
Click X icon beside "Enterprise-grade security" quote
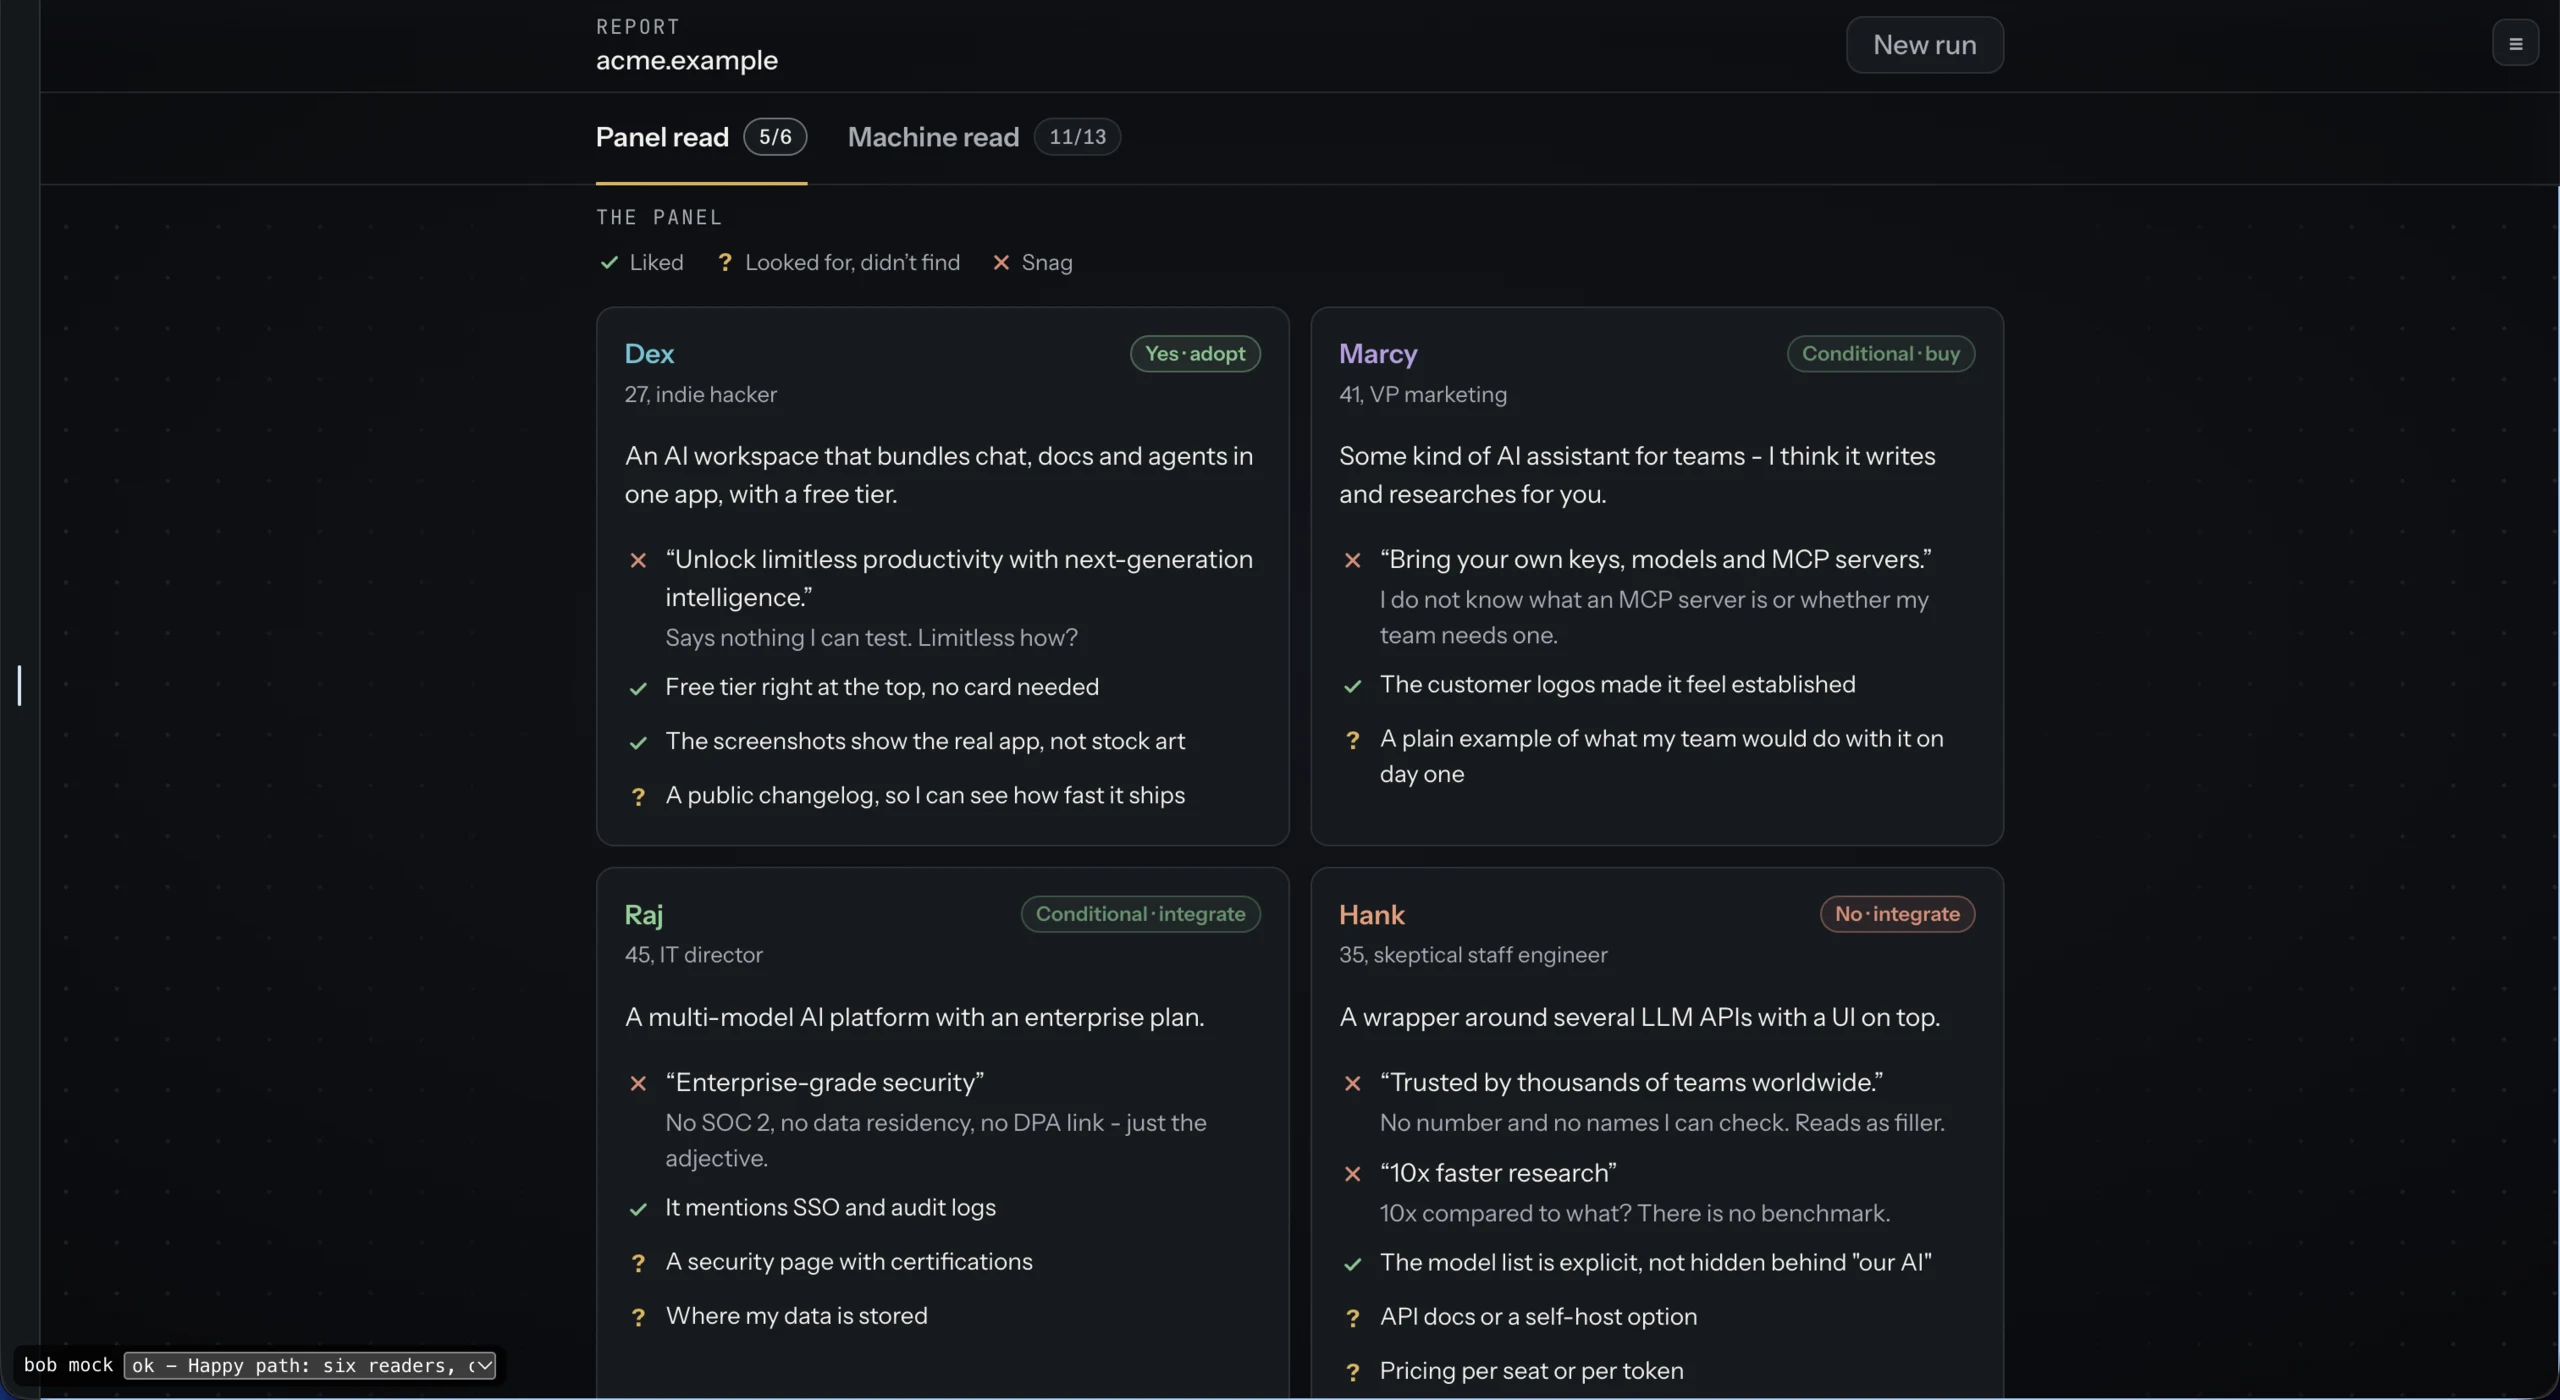(x=638, y=1083)
